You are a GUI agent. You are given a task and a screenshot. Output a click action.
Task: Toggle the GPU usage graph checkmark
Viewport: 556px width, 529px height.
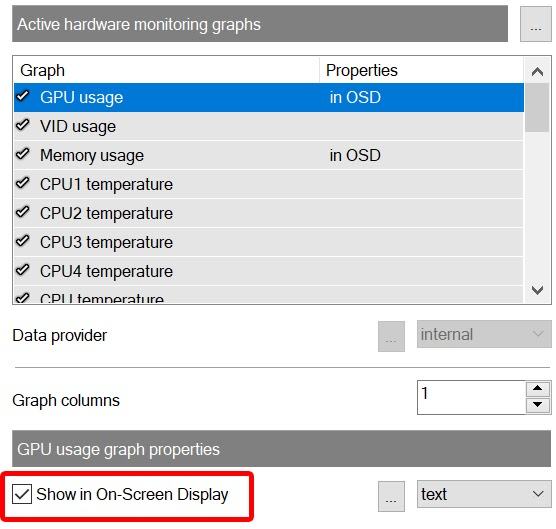23,96
